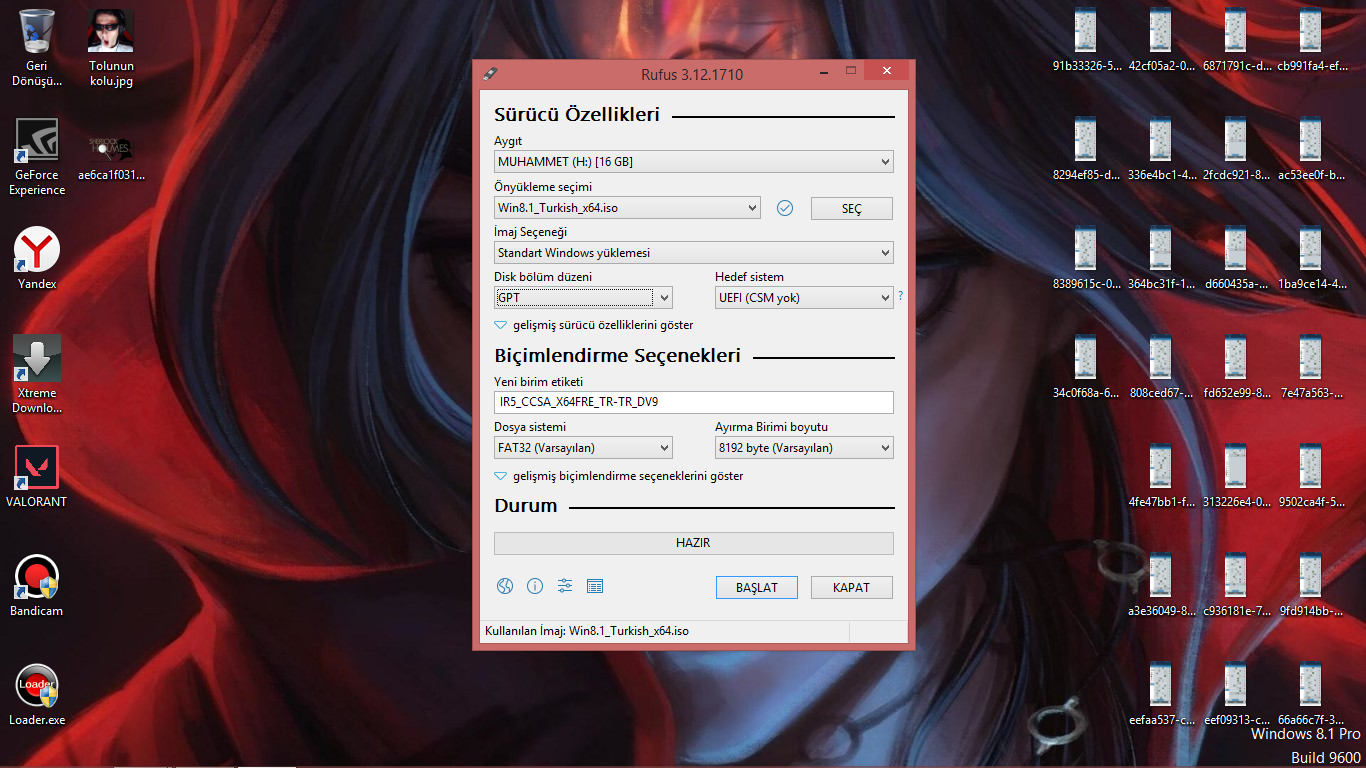
Task: Select the 34c0f68a desktop file
Action: point(1087,368)
